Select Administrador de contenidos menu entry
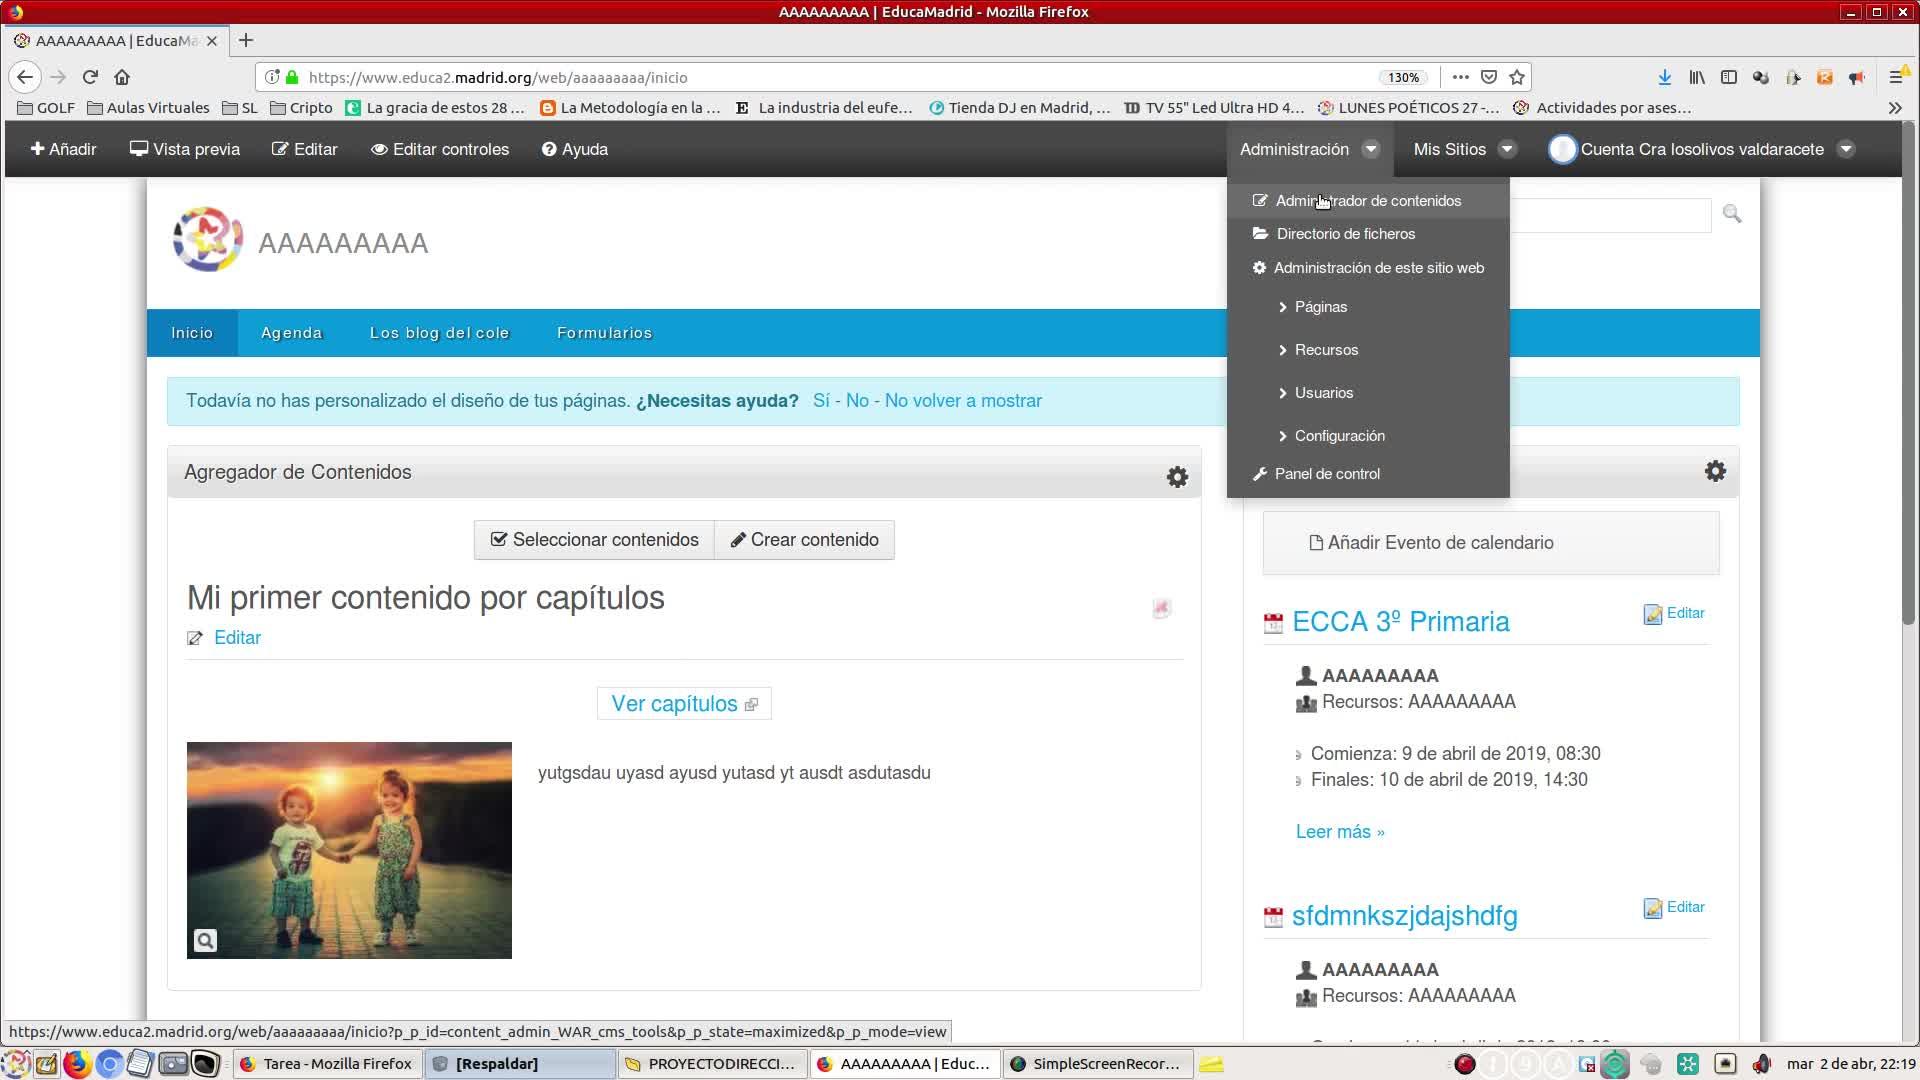The height and width of the screenshot is (1080, 1920). pyautogui.click(x=1367, y=201)
